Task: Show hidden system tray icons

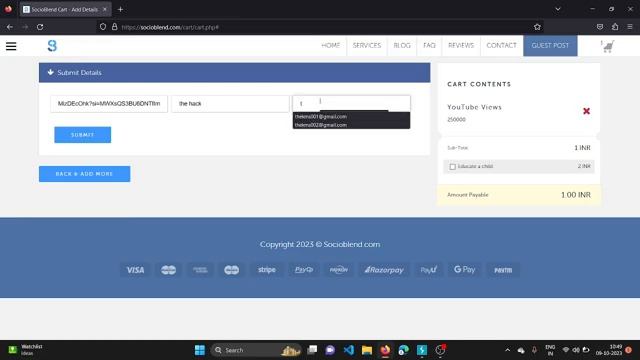Action: click(x=507, y=350)
